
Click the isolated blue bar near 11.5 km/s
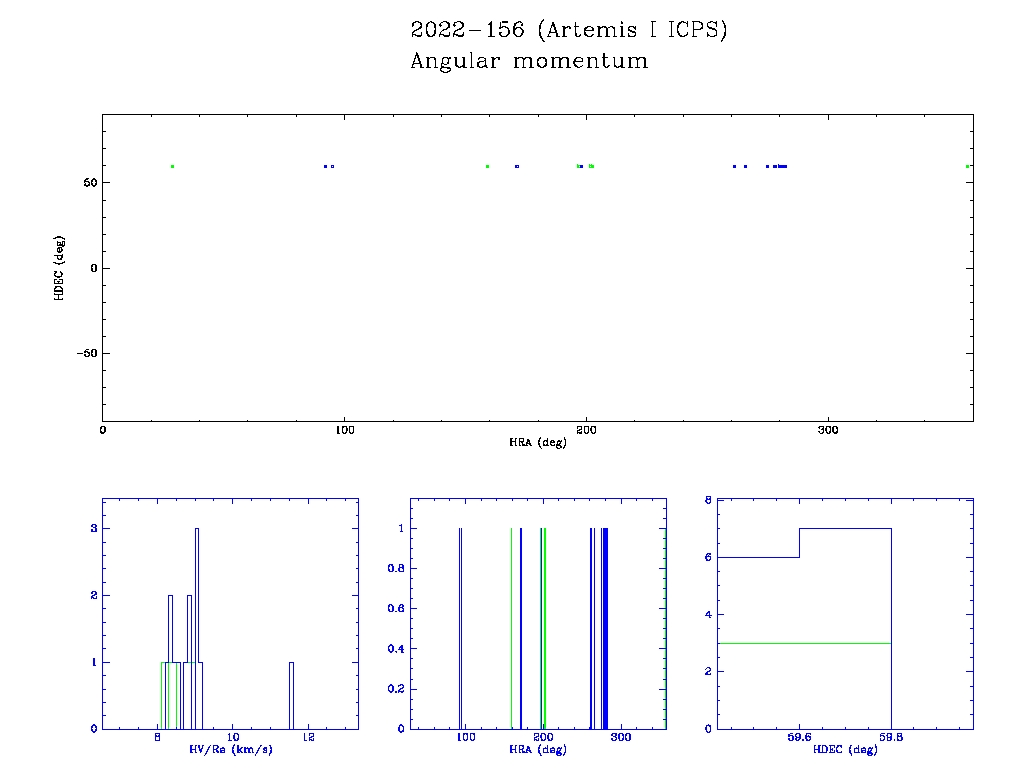coord(291,696)
